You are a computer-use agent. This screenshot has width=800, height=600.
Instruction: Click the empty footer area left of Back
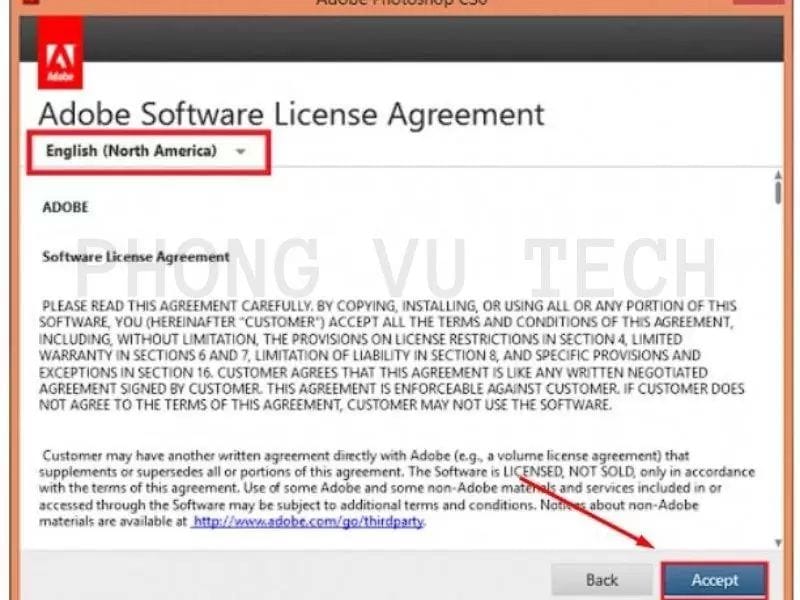280,579
